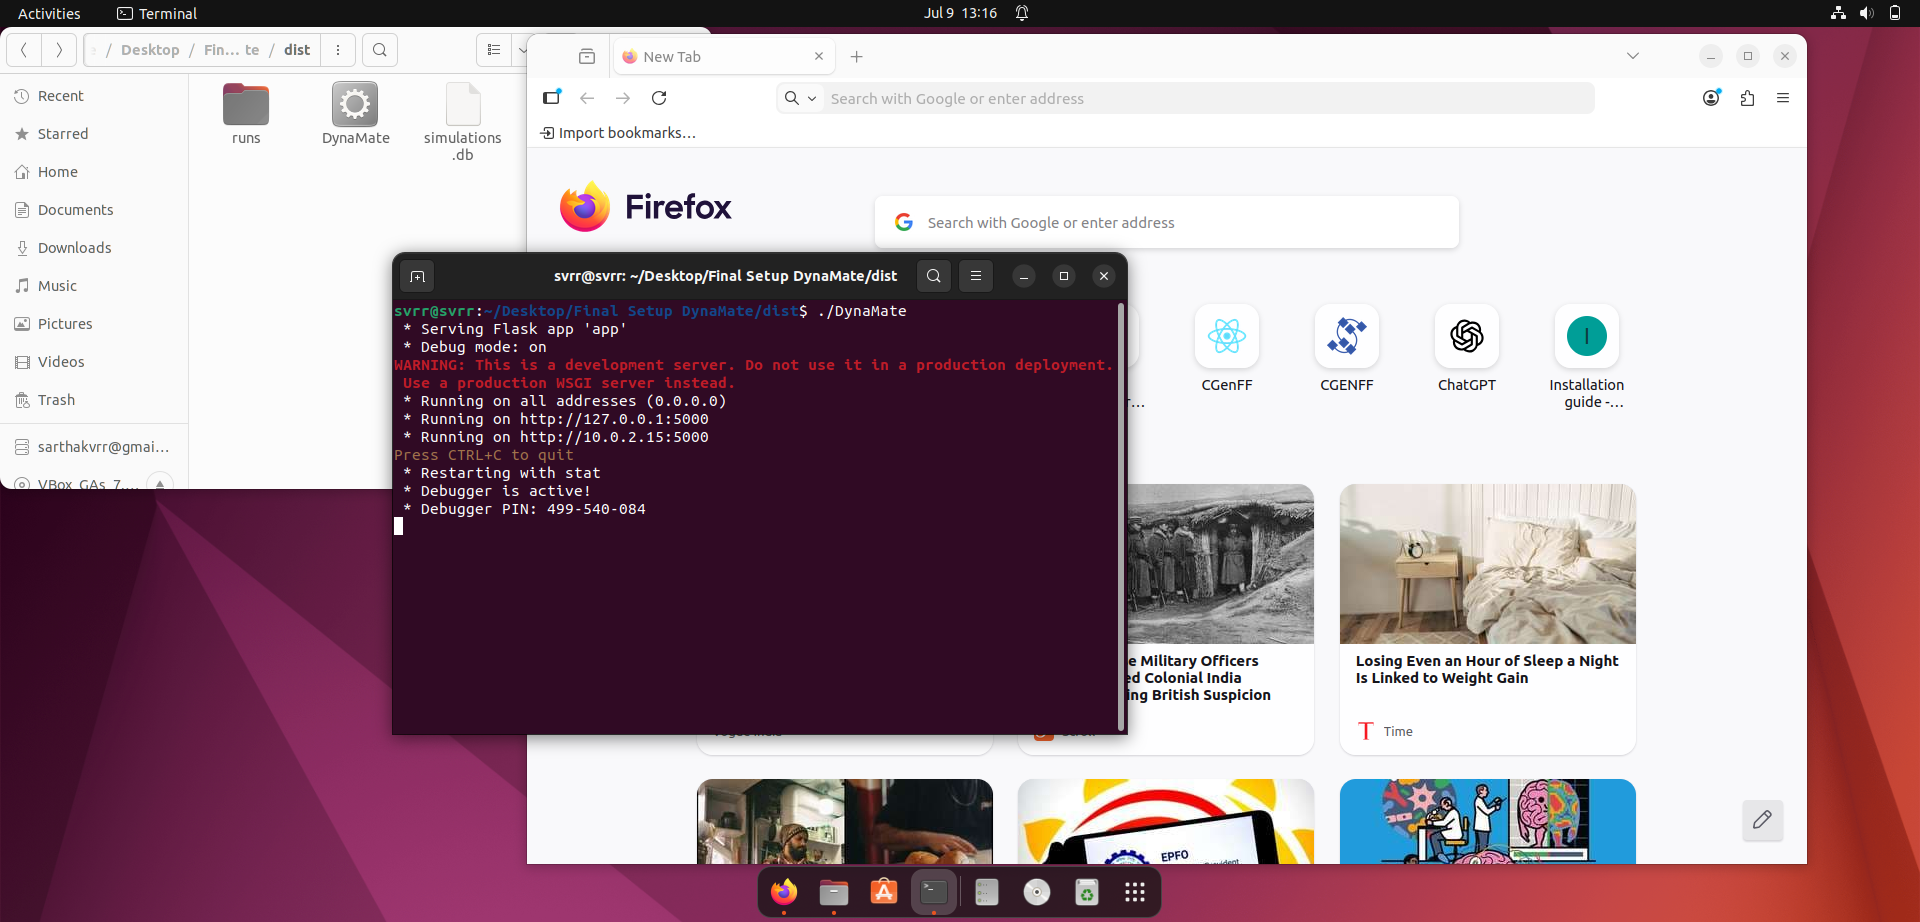The height and width of the screenshot is (922, 1920).
Task: Open the notifications bell in top bar
Action: click(x=1022, y=13)
